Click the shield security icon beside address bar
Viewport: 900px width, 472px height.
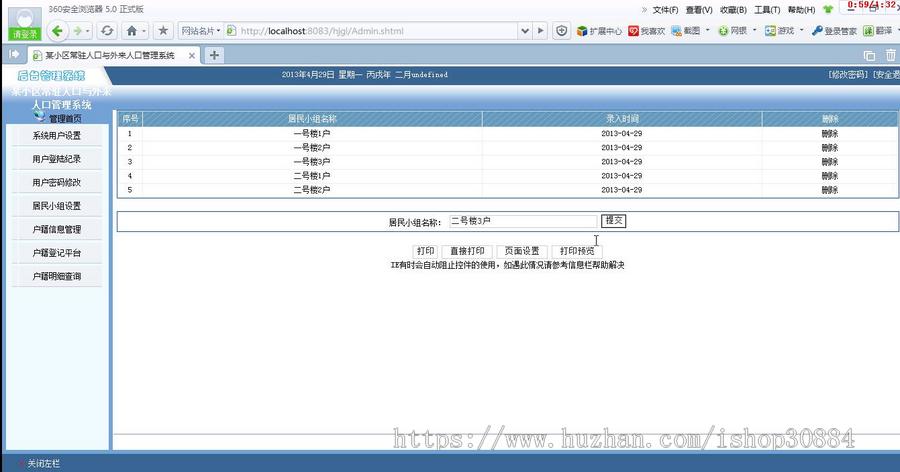pos(562,31)
